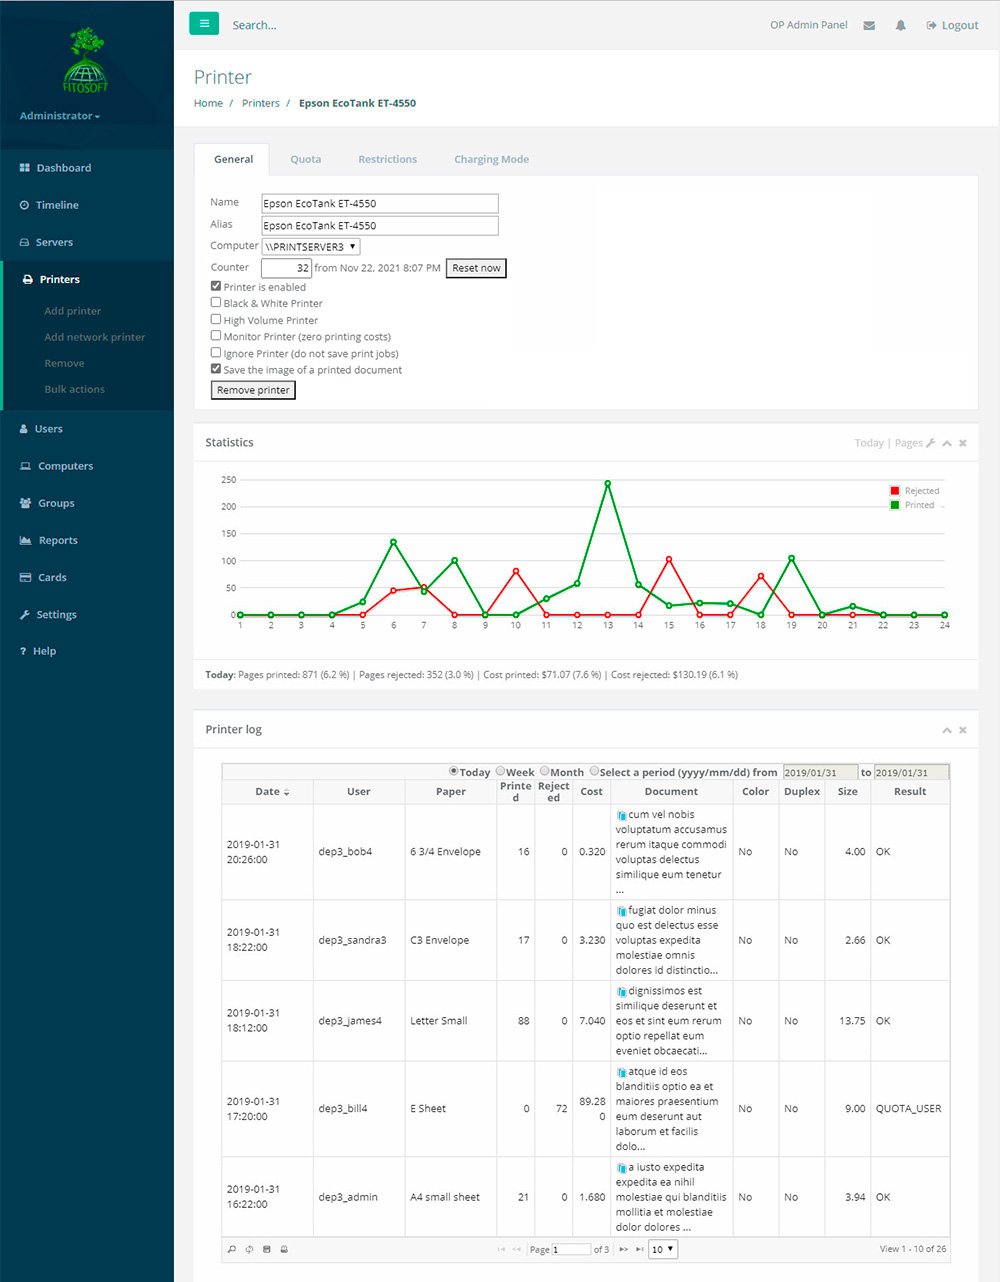Click the Computers laptop icon
Image resolution: width=1000 pixels, height=1282 pixels.
pos(25,466)
